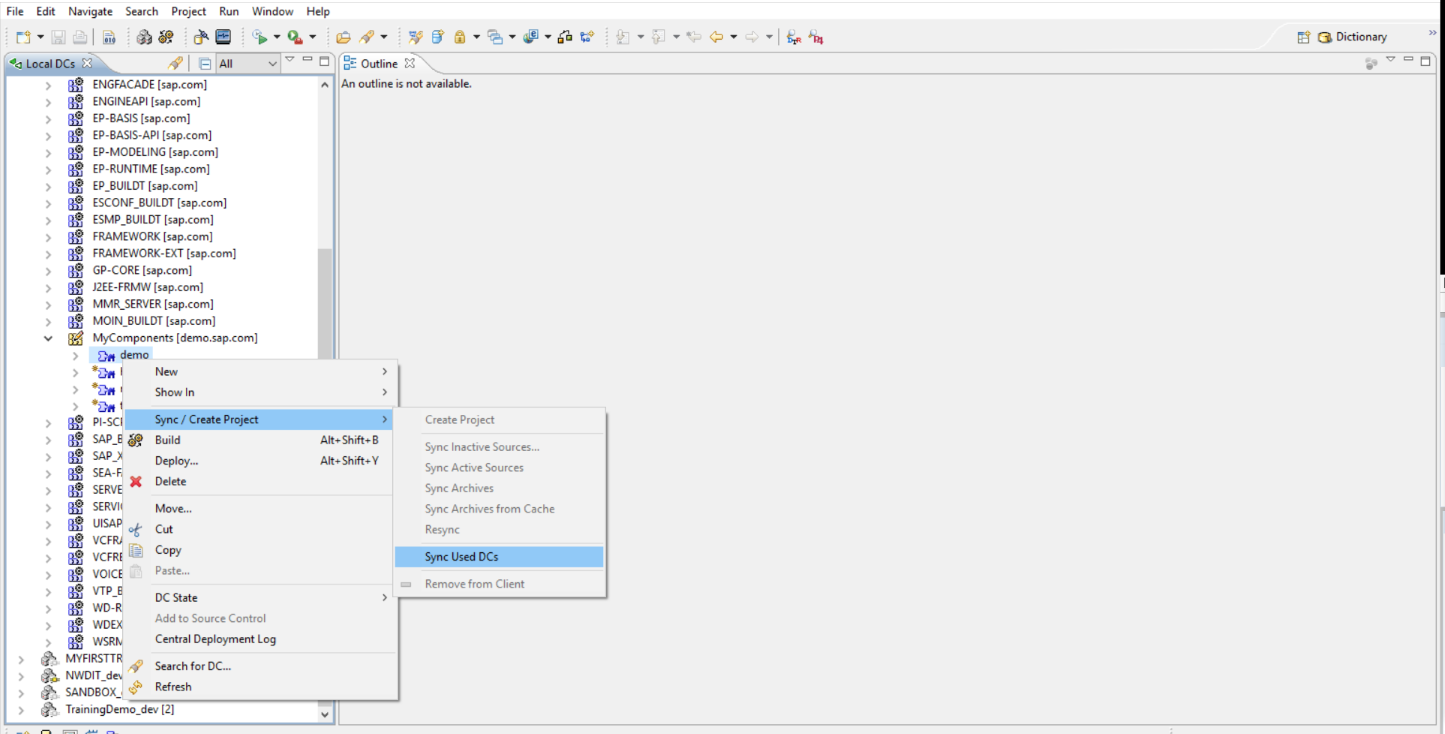Click the cylinder database toolbar icon
1445x734 pixels.
click(437, 37)
